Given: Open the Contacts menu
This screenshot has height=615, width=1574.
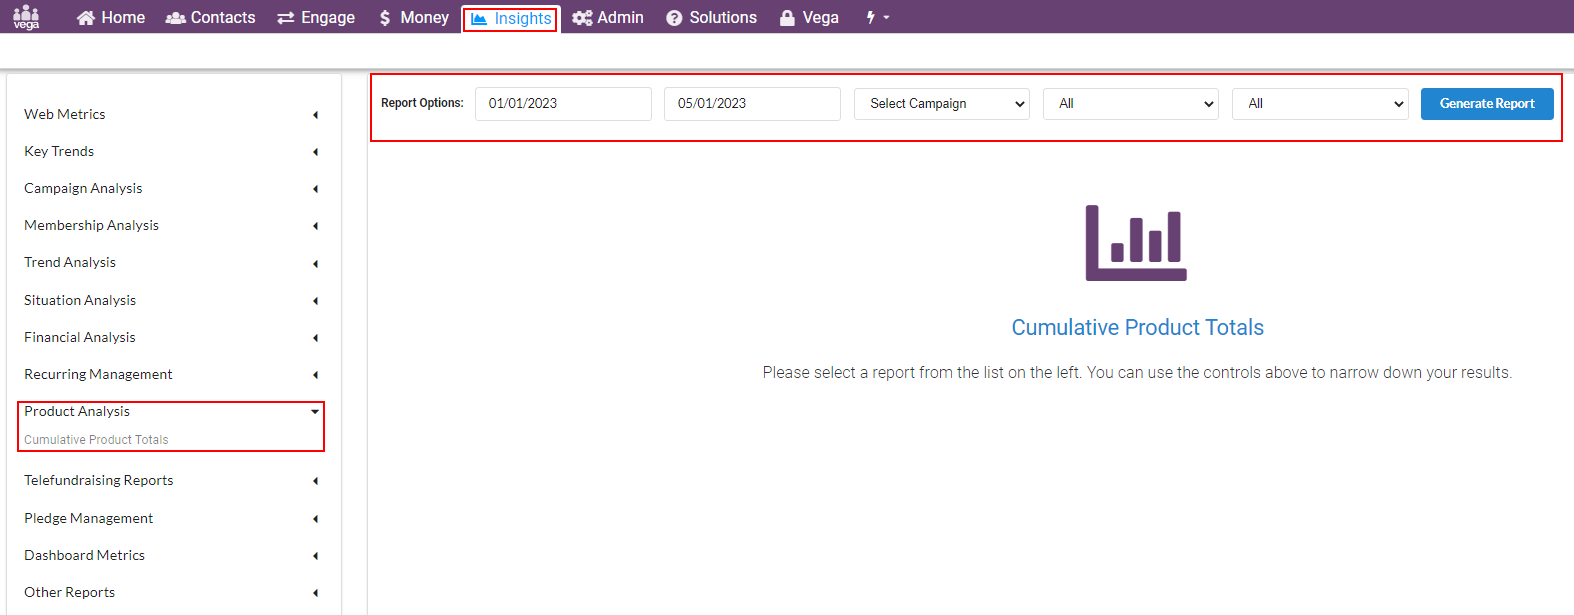Looking at the screenshot, I should pyautogui.click(x=210, y=18).
